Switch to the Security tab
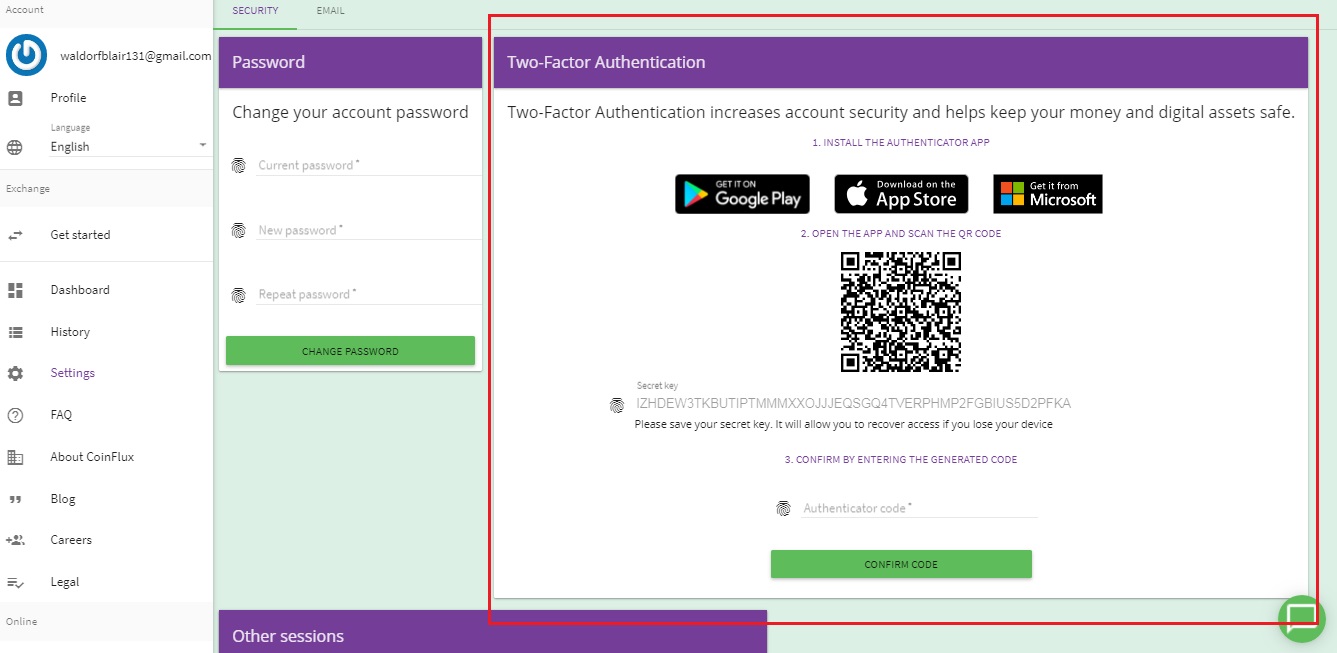The image size is (1337, 653). click(255, 11)
